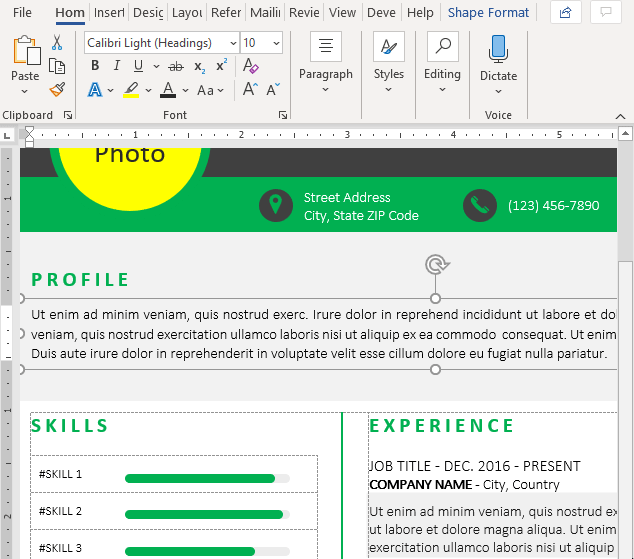
Task: Switch to the Mailings tab
Action: [x=265, y=13]
